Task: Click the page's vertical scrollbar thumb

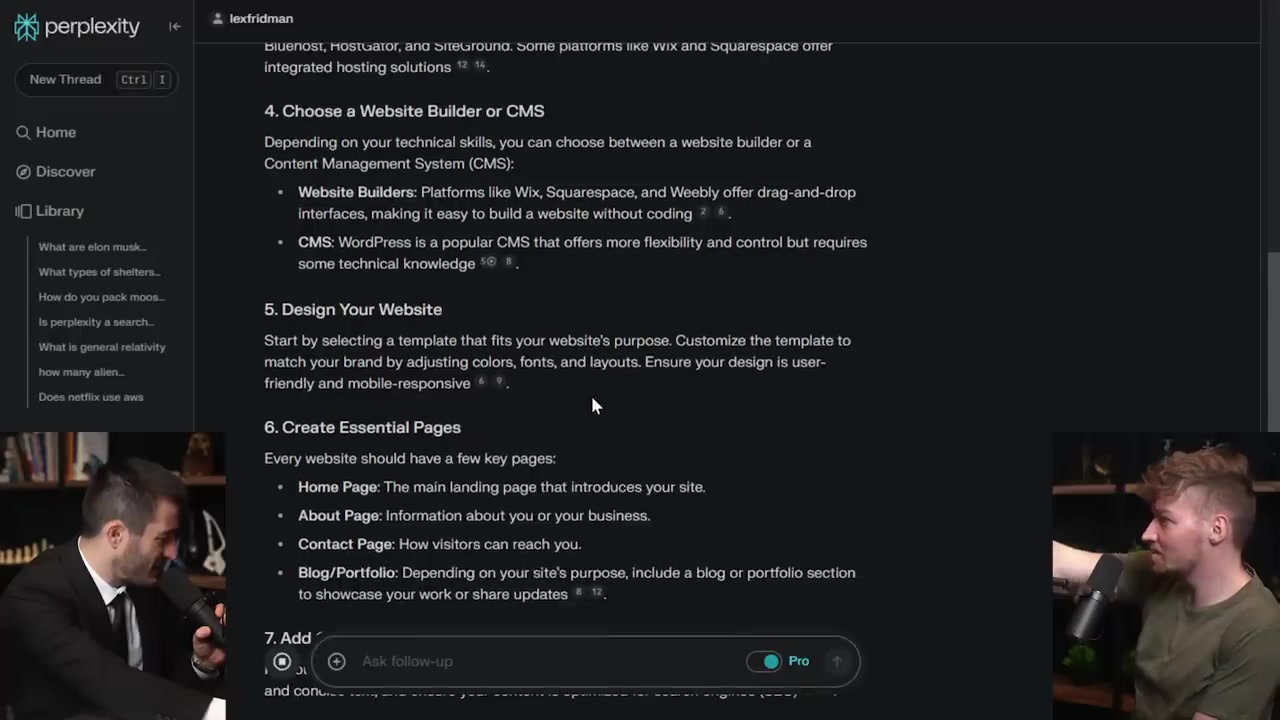Action: pyautogui.click(x=1272, y=340)
